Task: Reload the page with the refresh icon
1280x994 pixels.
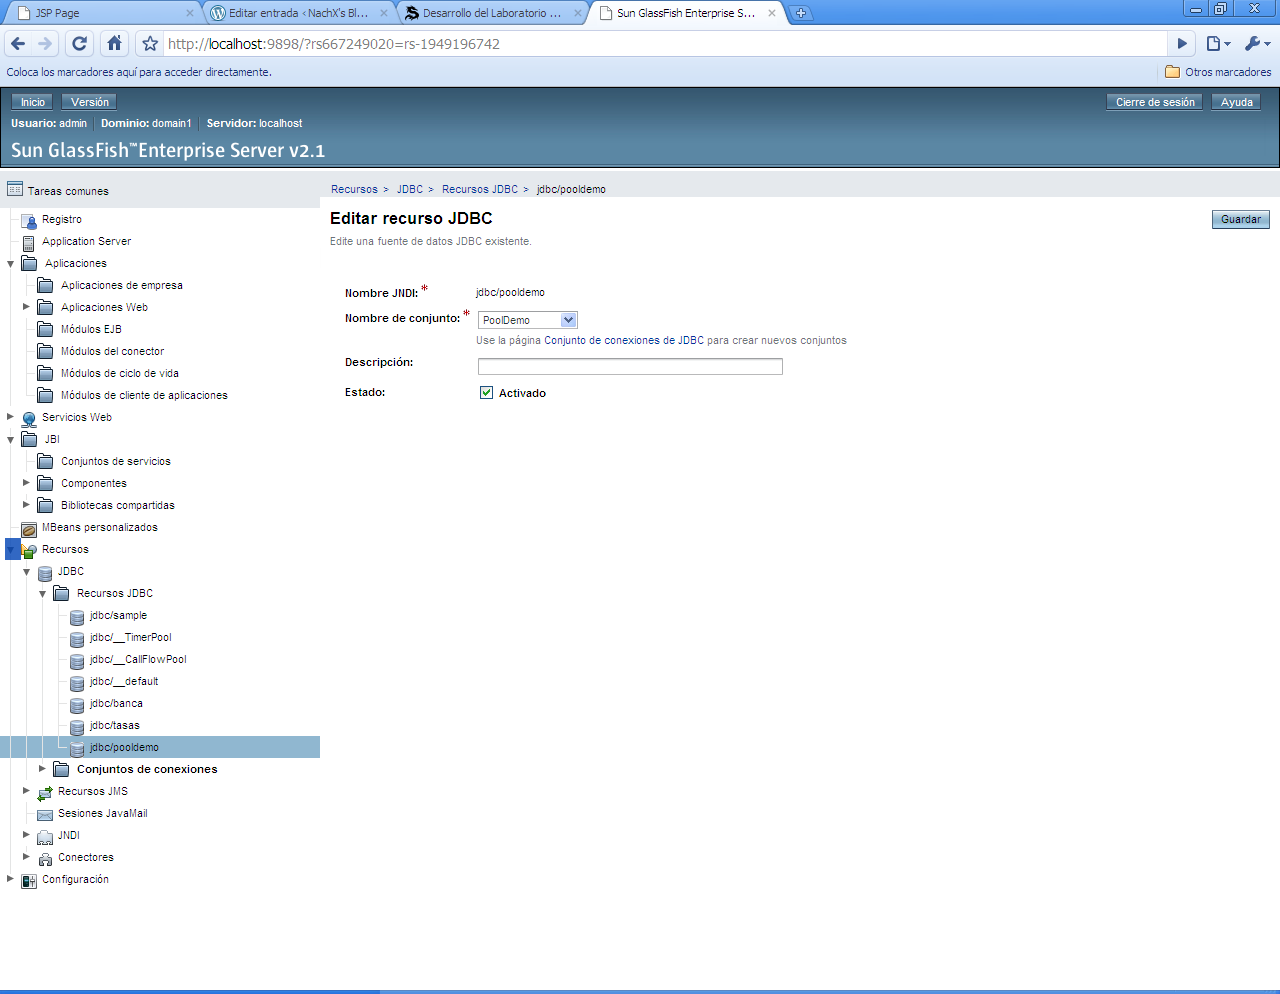Action: [x=80, y=43]
